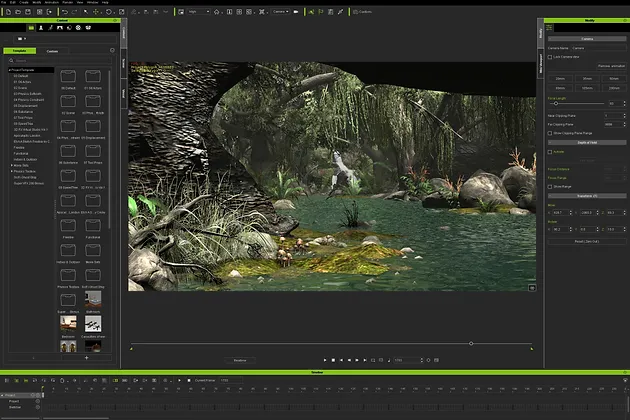This screenshot has height=420, width=630.
Task: Click the timeline toolbar play button
Action: 179,380
